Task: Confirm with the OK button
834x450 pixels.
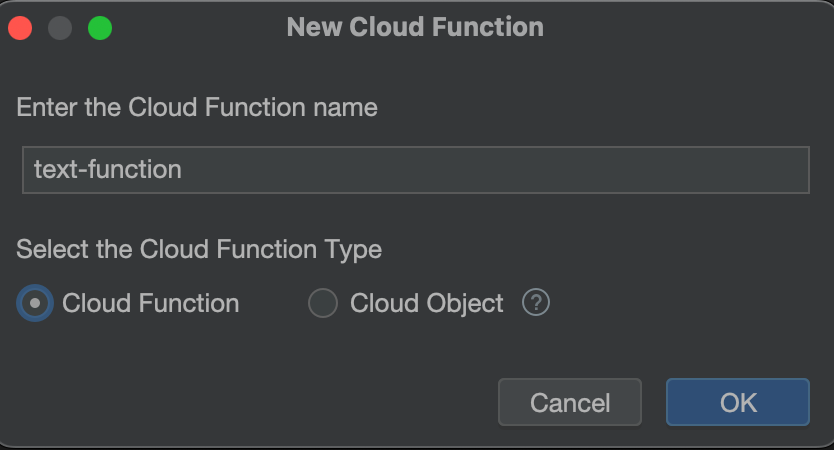Action: [x=738, y=402]
